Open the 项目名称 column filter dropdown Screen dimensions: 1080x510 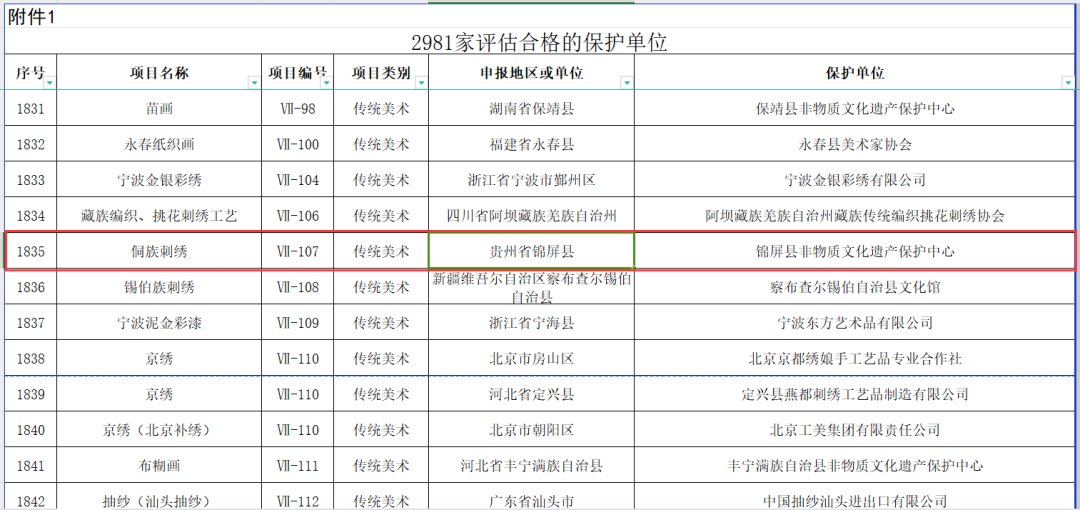click(x=254, y=83)
